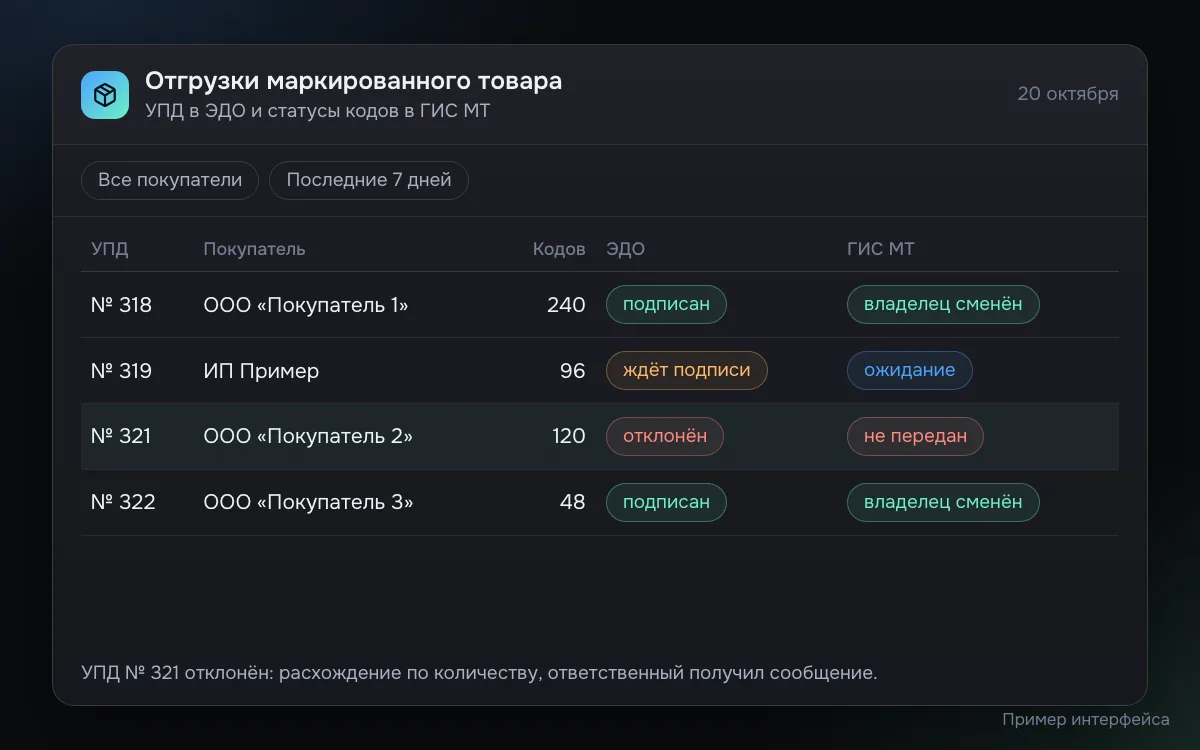Click the "Отгрузки маркированного товара" title
The width and height of the screenshot is (1200, 750).
click(x=353, y=81)
